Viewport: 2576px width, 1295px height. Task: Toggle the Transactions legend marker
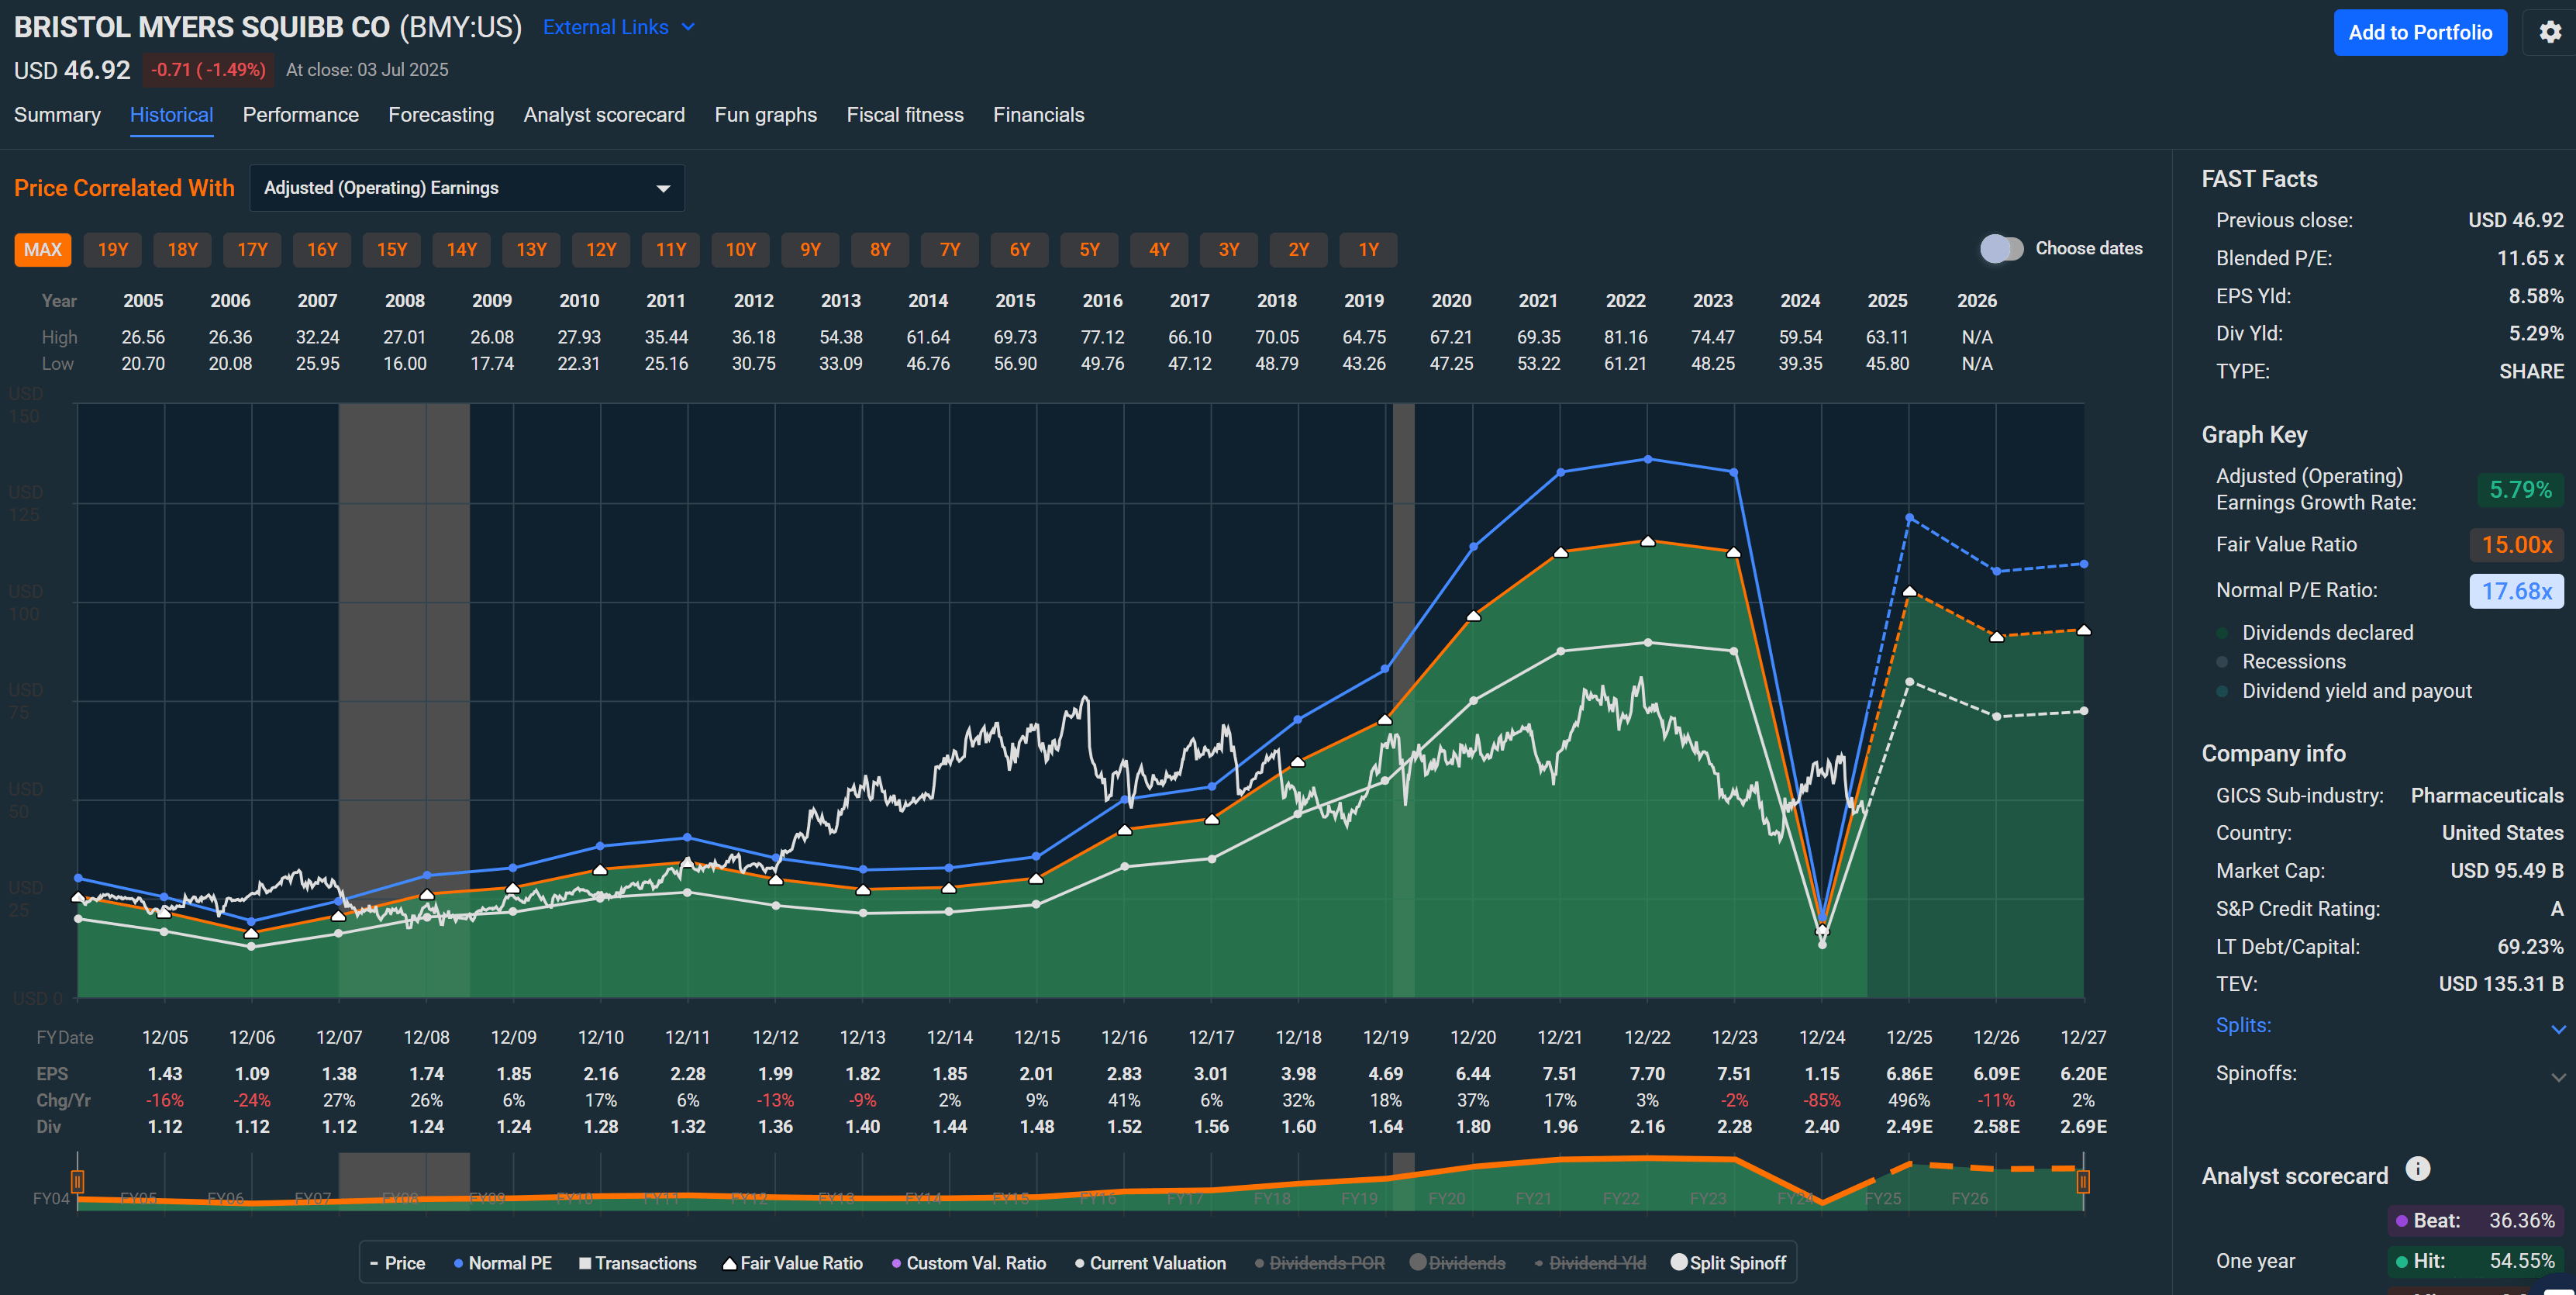click(x=586, y=1262)
